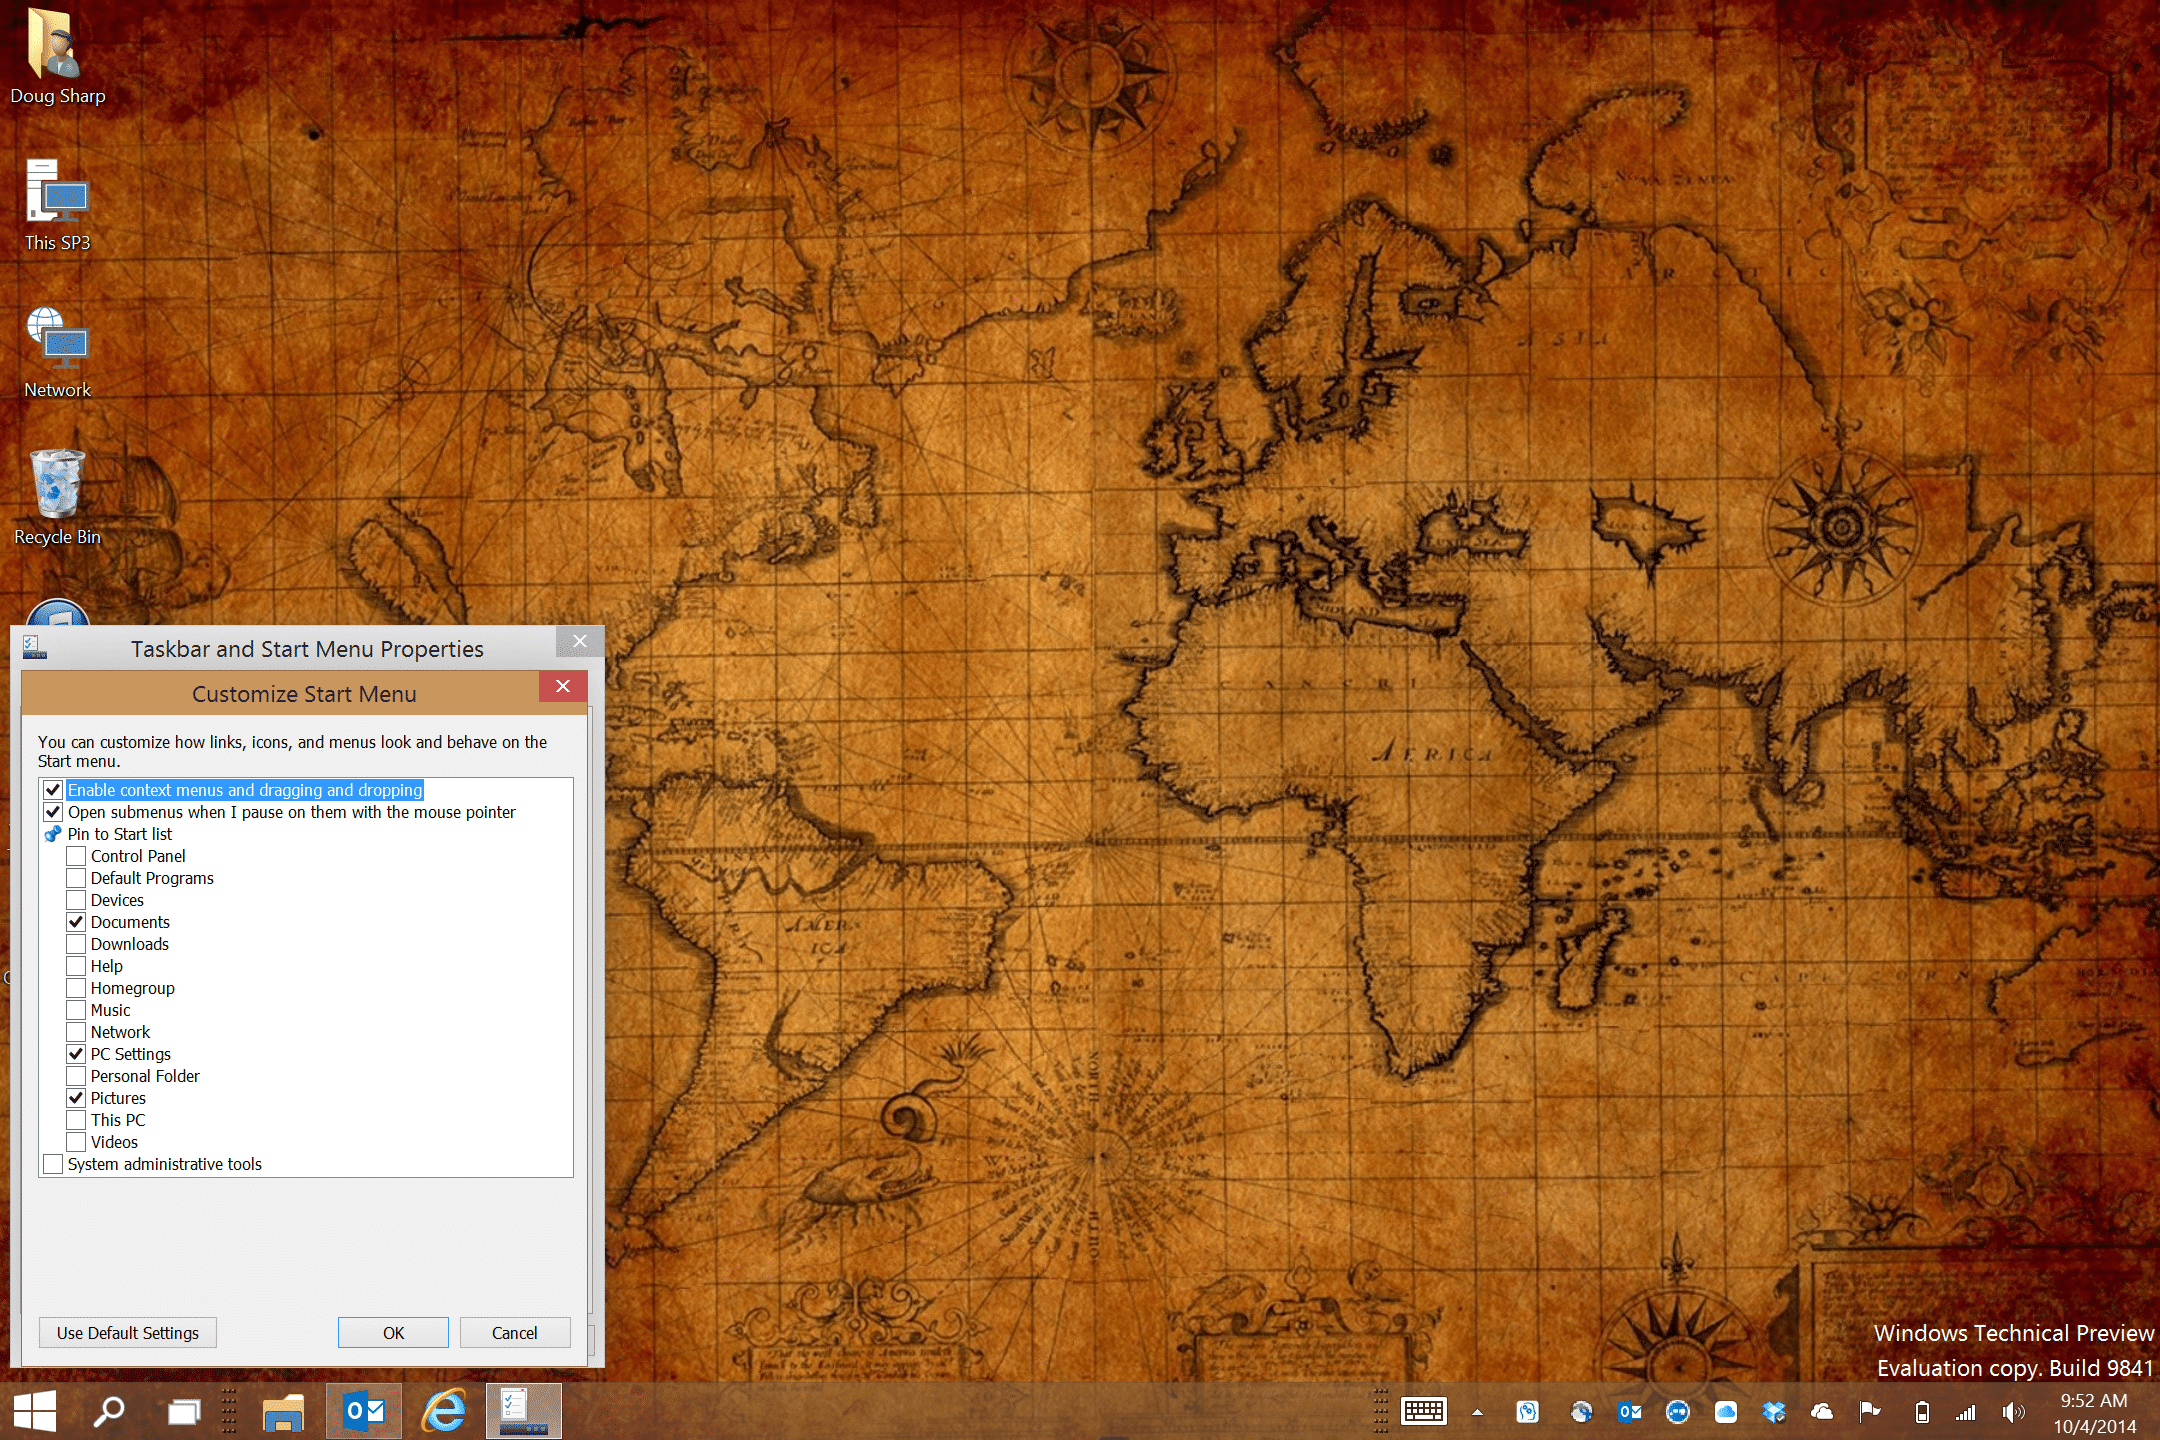This screenshot has width=2160, height=1440.
Task: Check the Homegroup checkbox
Action: pos(76,988)
